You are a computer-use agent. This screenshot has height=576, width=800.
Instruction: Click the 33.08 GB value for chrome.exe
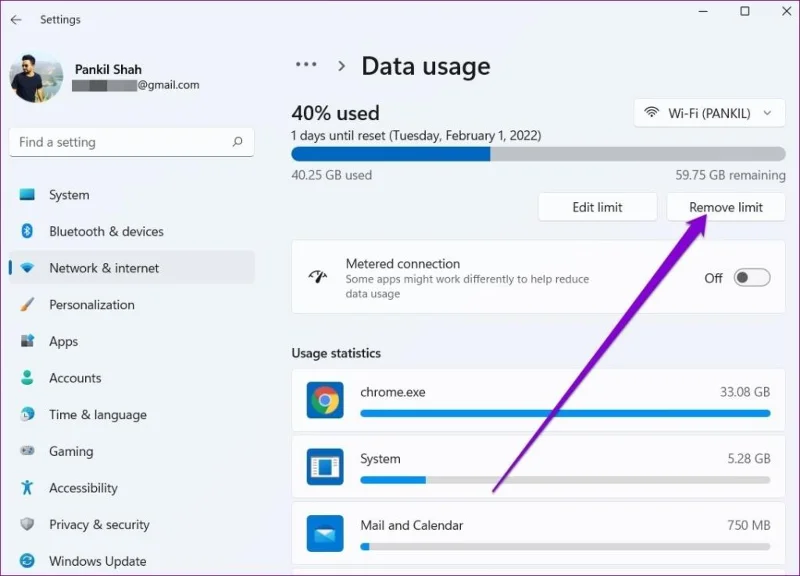pos(745,392)
